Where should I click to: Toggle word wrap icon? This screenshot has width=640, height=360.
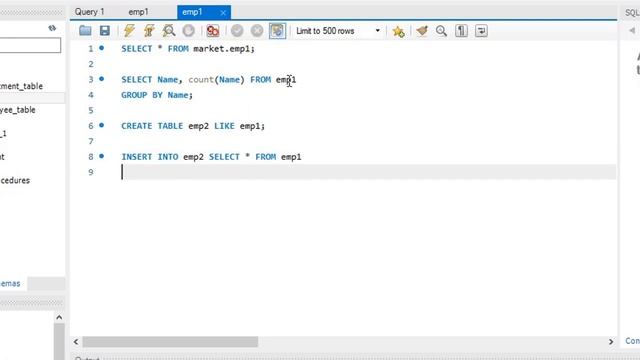click(481, 31)
